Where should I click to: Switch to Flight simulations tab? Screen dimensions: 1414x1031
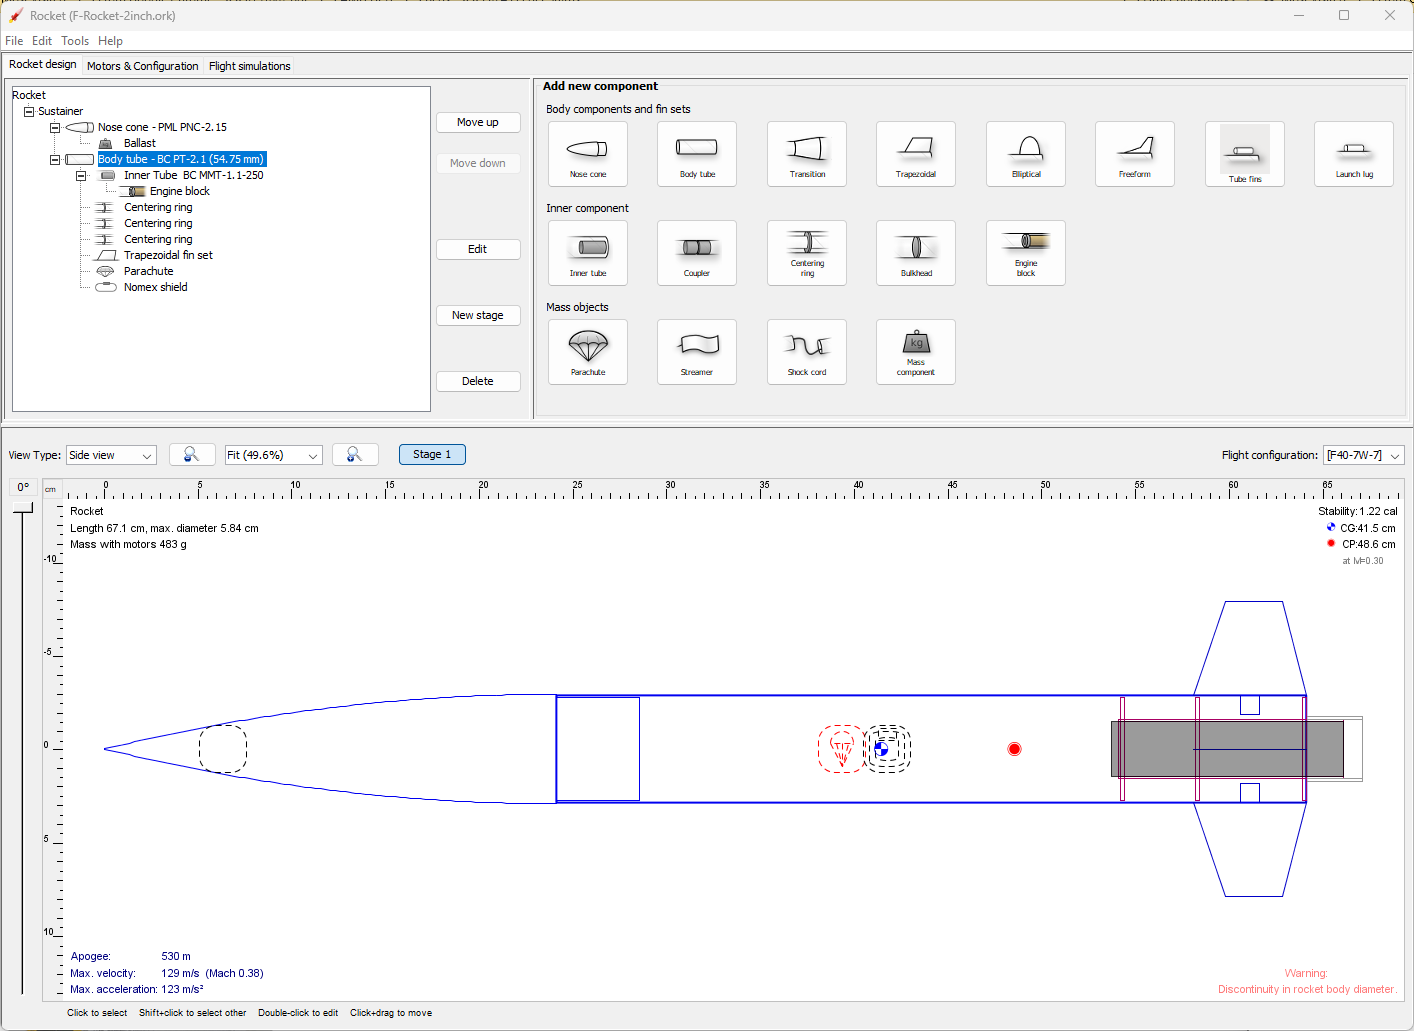(x=249, y=66)
